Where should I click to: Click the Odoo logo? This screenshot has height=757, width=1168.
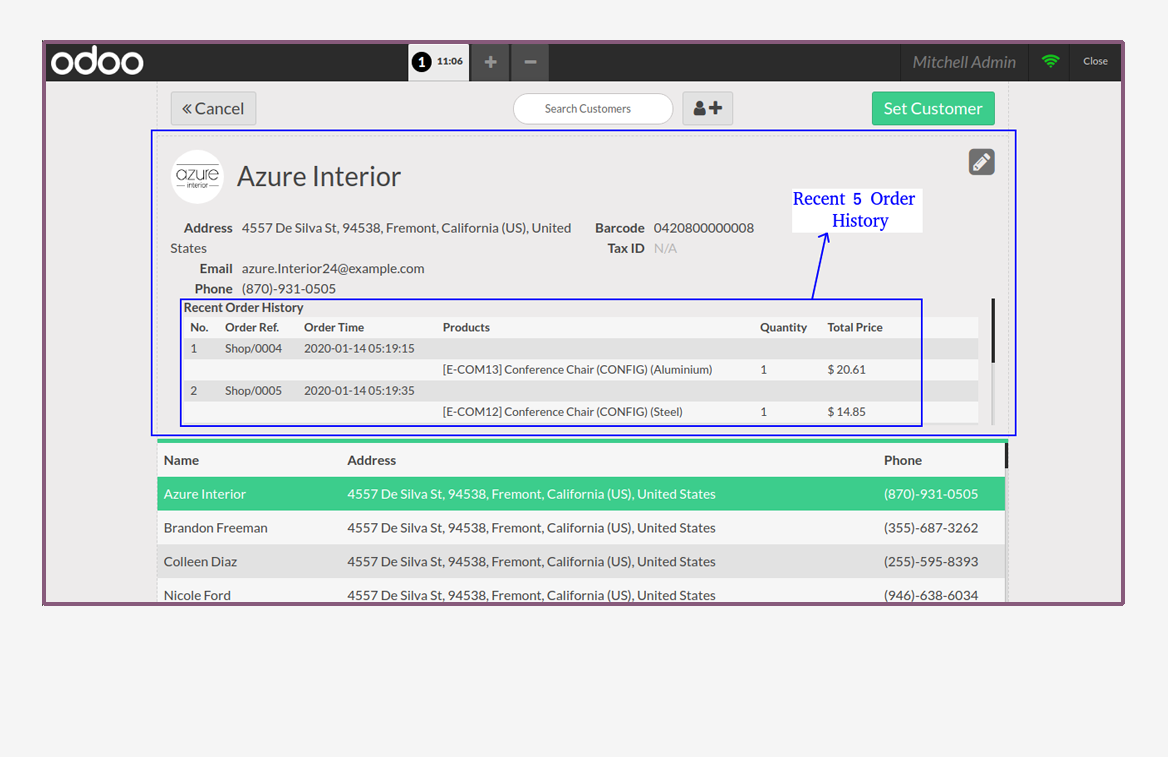coord(97,61)
